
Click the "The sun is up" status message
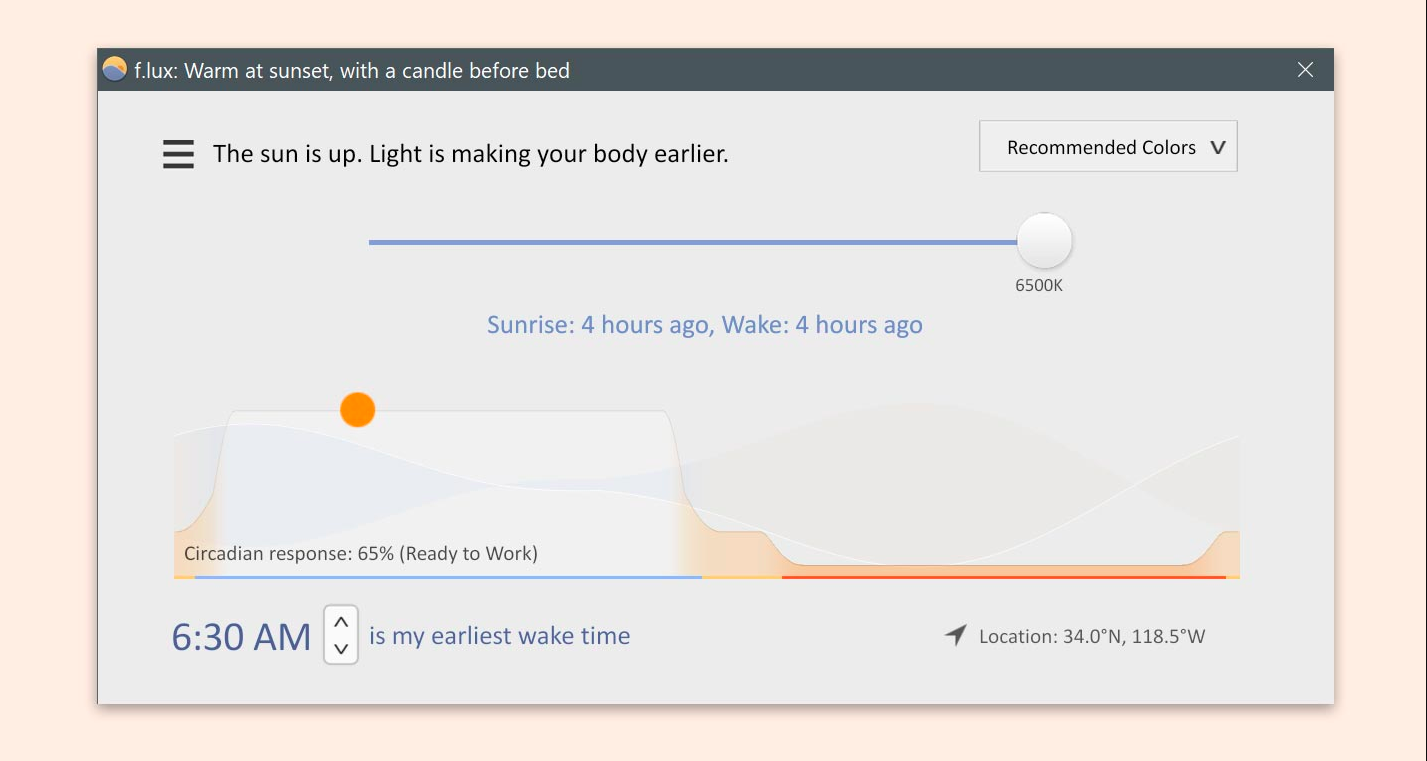click(470, 154)
